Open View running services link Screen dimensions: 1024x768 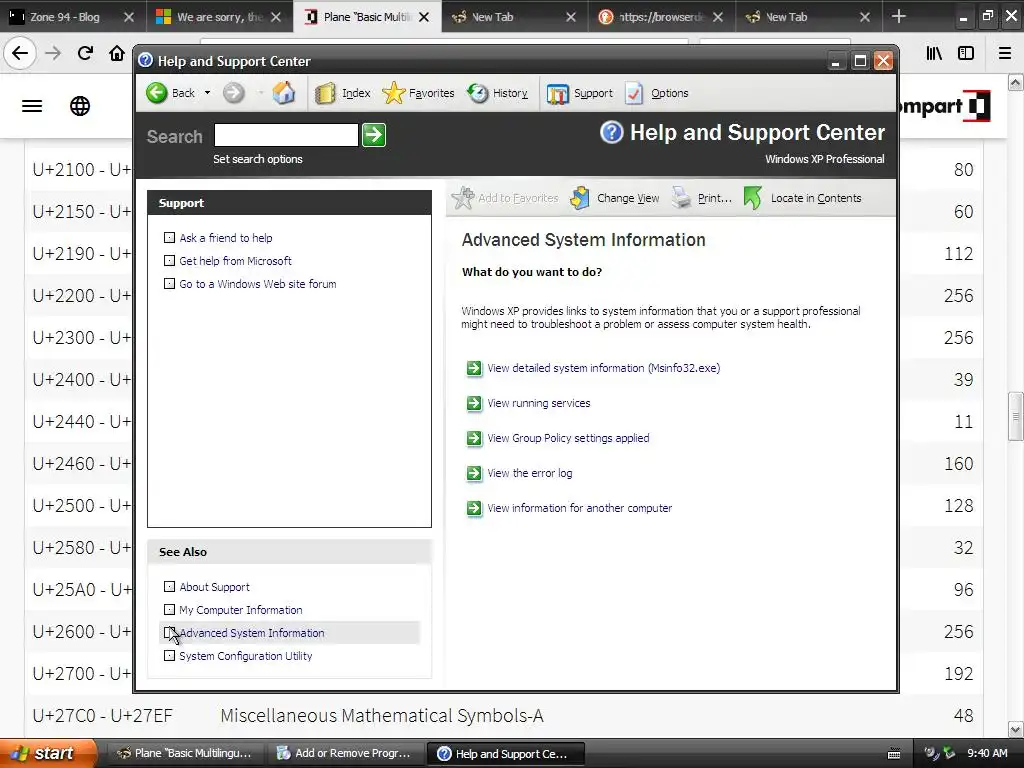pyautogui.click(x=539, y=404)
